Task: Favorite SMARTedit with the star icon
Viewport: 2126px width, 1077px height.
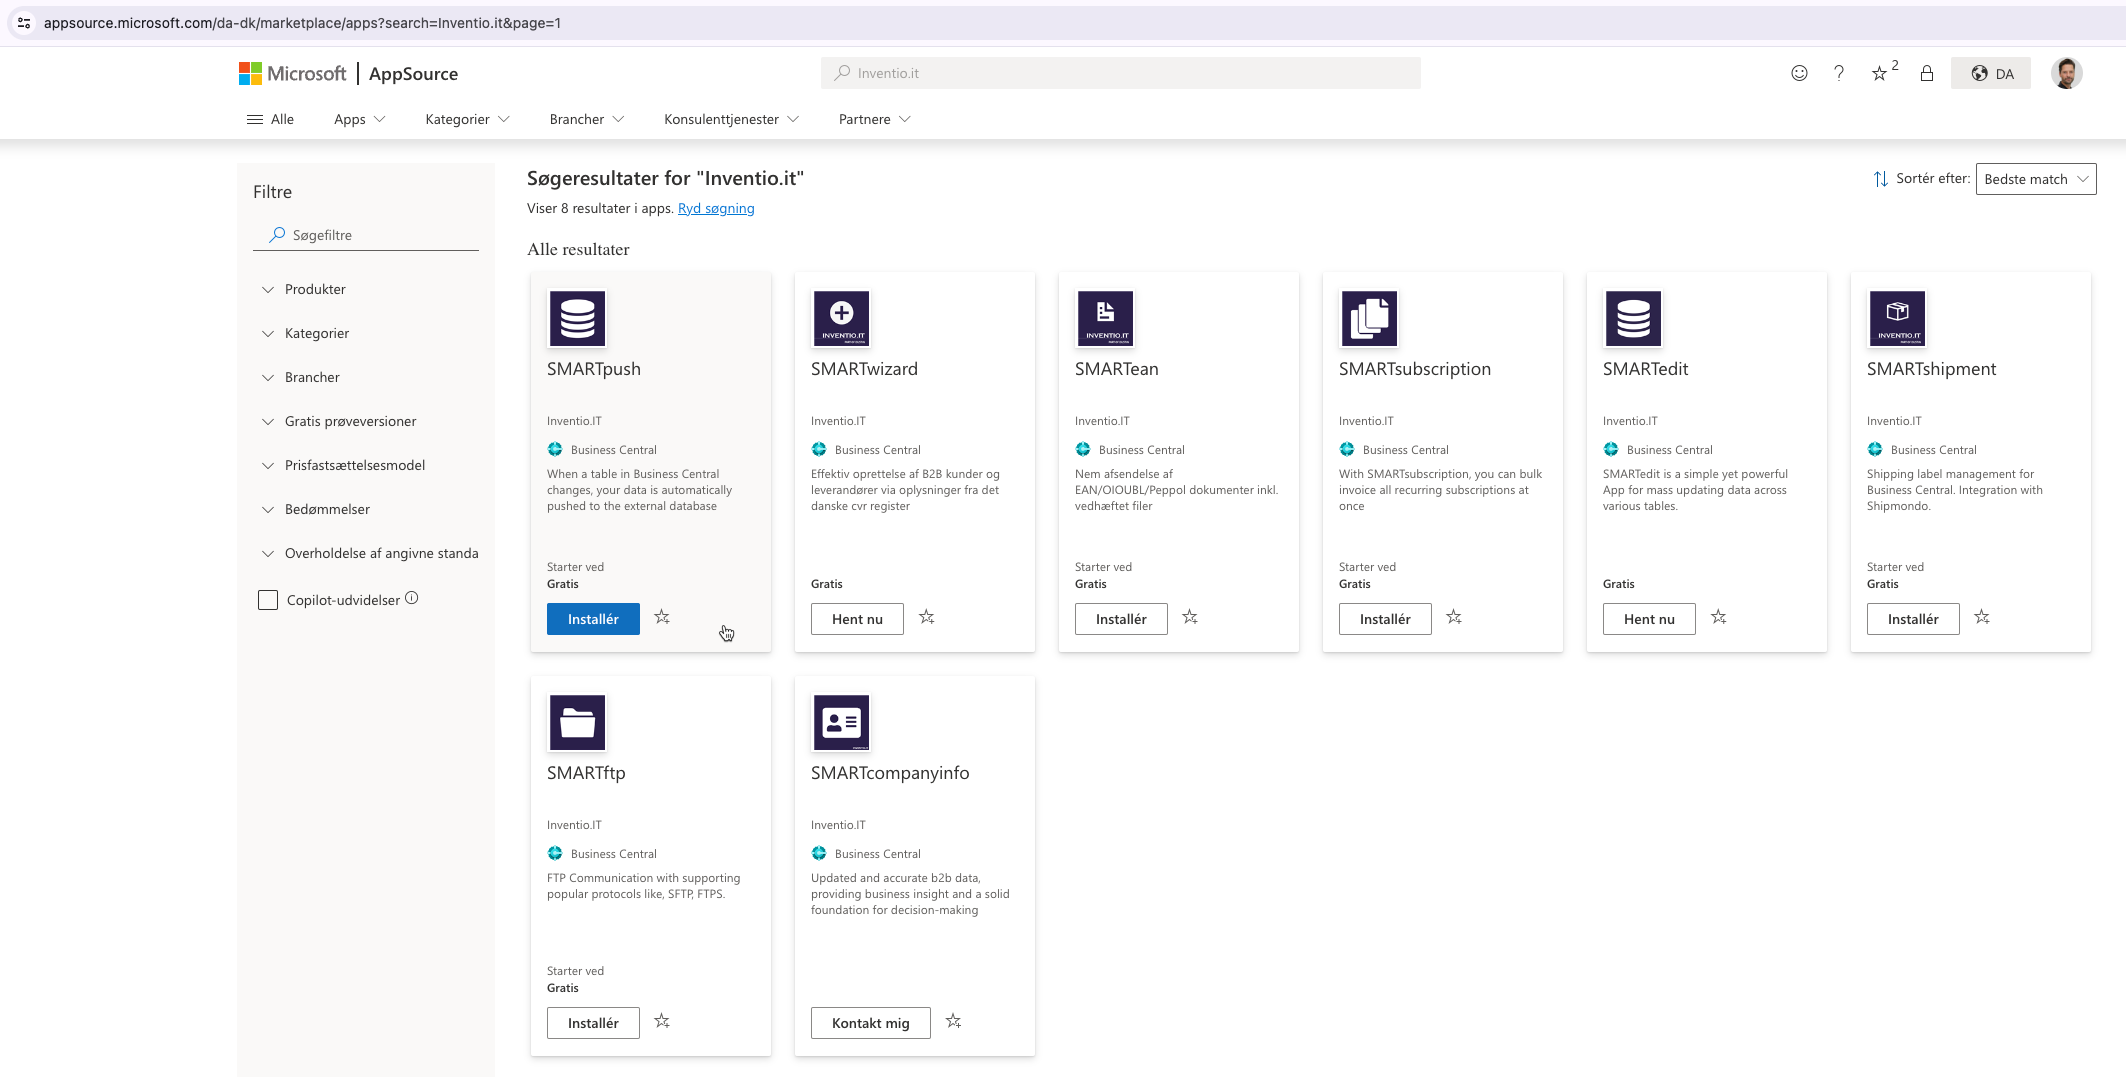Action: (x=1719, y=617)
